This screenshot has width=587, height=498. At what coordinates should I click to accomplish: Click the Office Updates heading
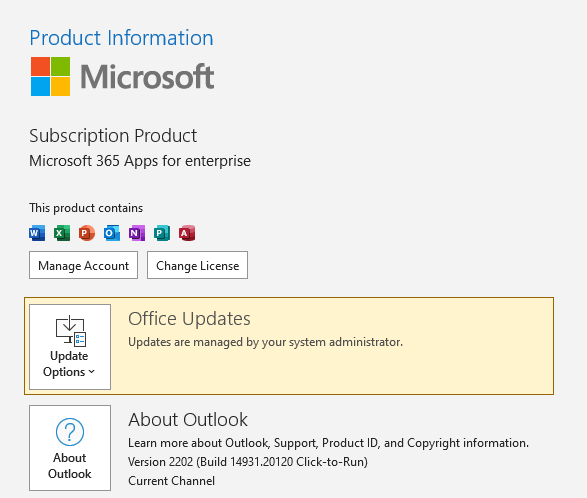[189, 319]
